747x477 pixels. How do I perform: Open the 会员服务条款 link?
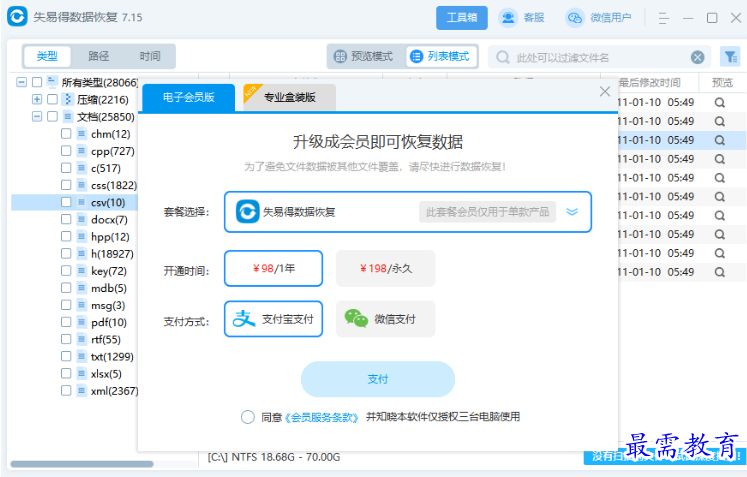click(321, 417)
